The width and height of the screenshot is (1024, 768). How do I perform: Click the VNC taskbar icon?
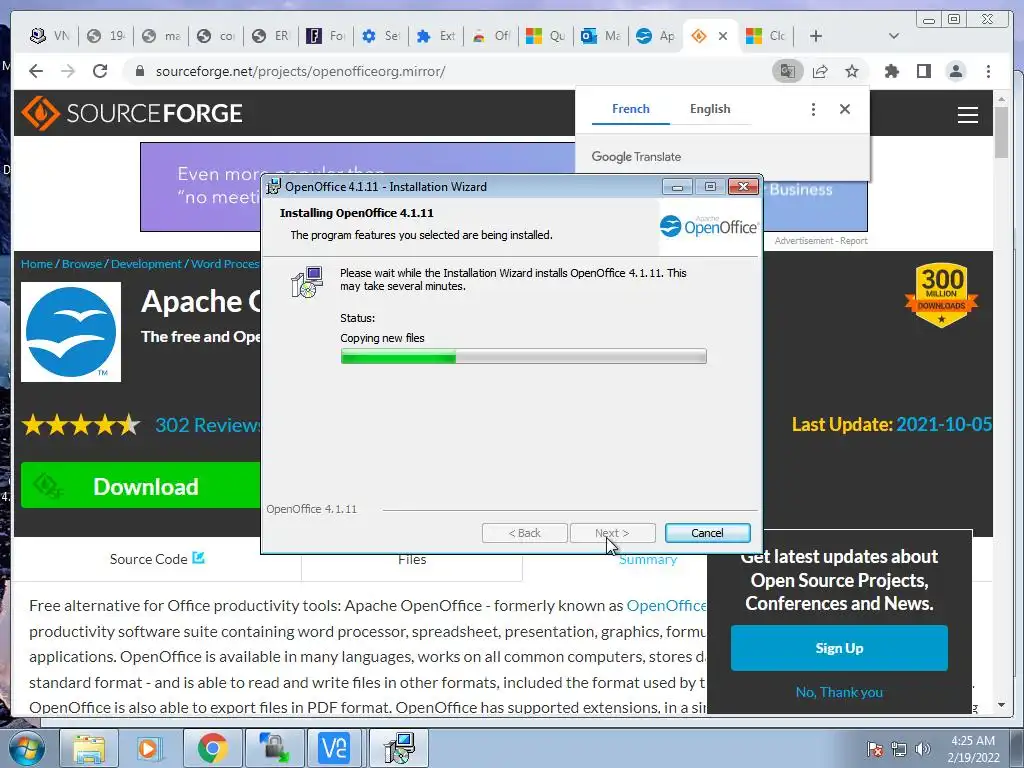point(335,748)
